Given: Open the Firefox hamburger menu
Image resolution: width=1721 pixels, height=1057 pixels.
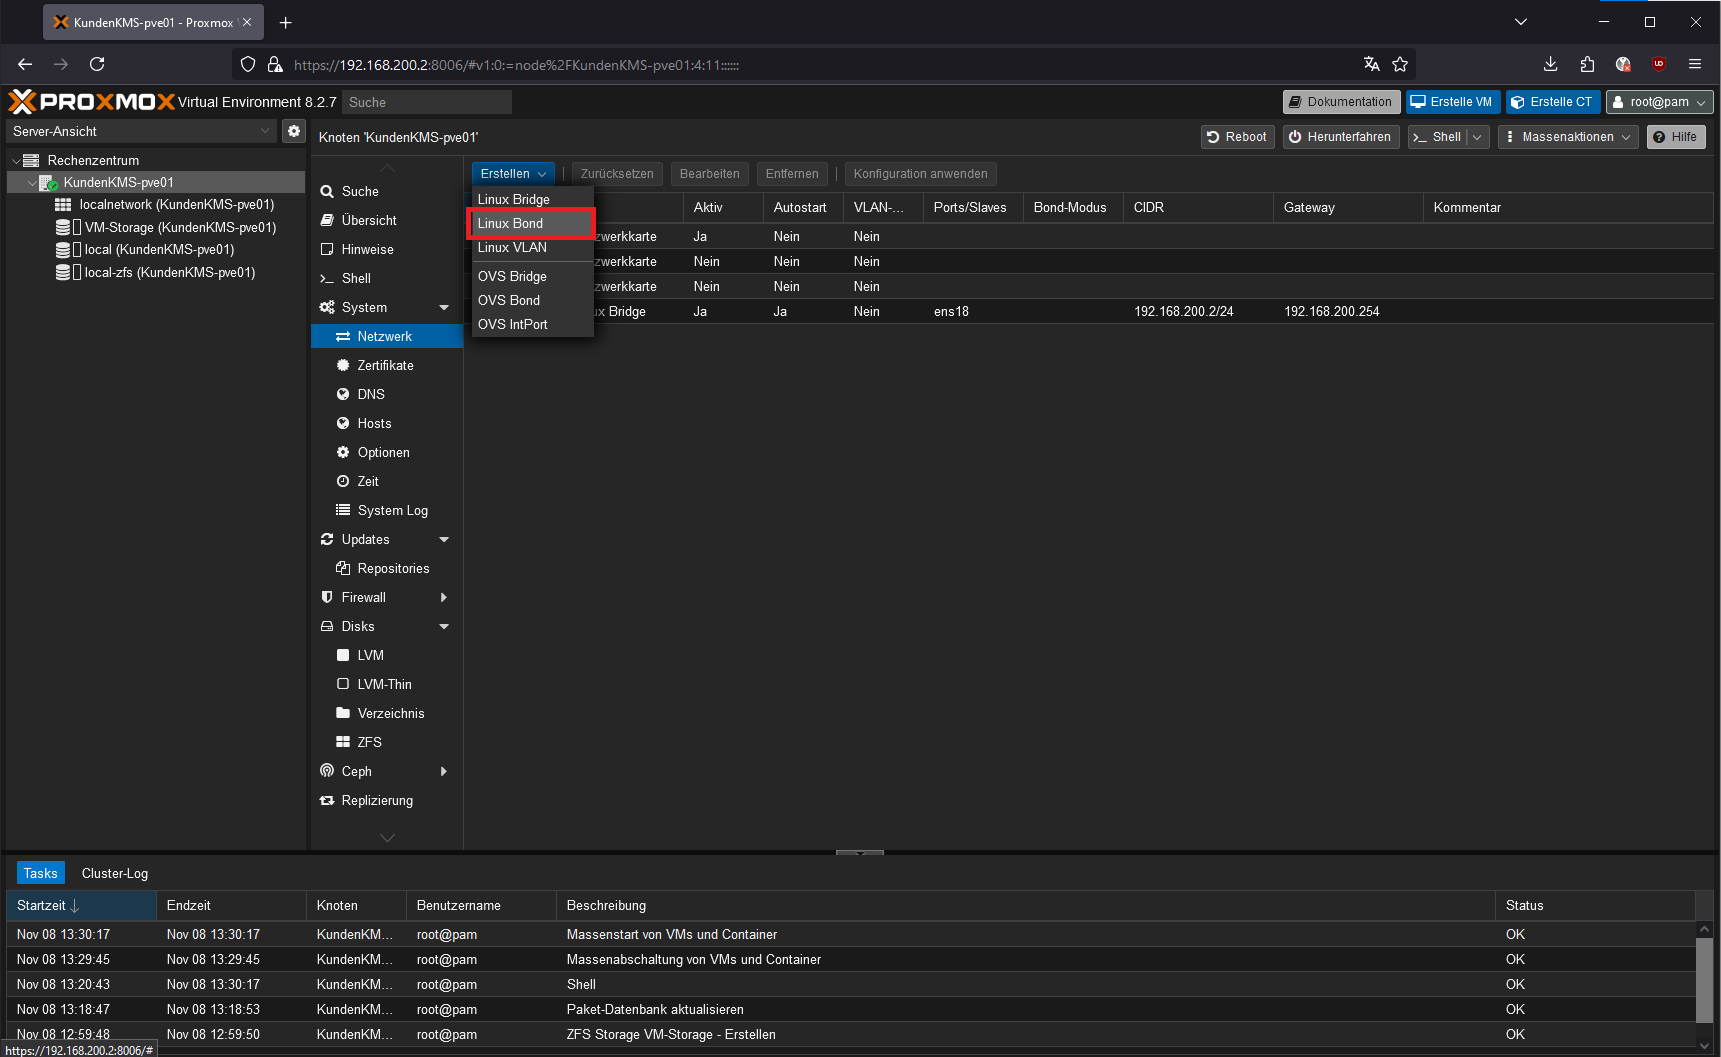Looking at the screenshot, I should (1695, 64).
